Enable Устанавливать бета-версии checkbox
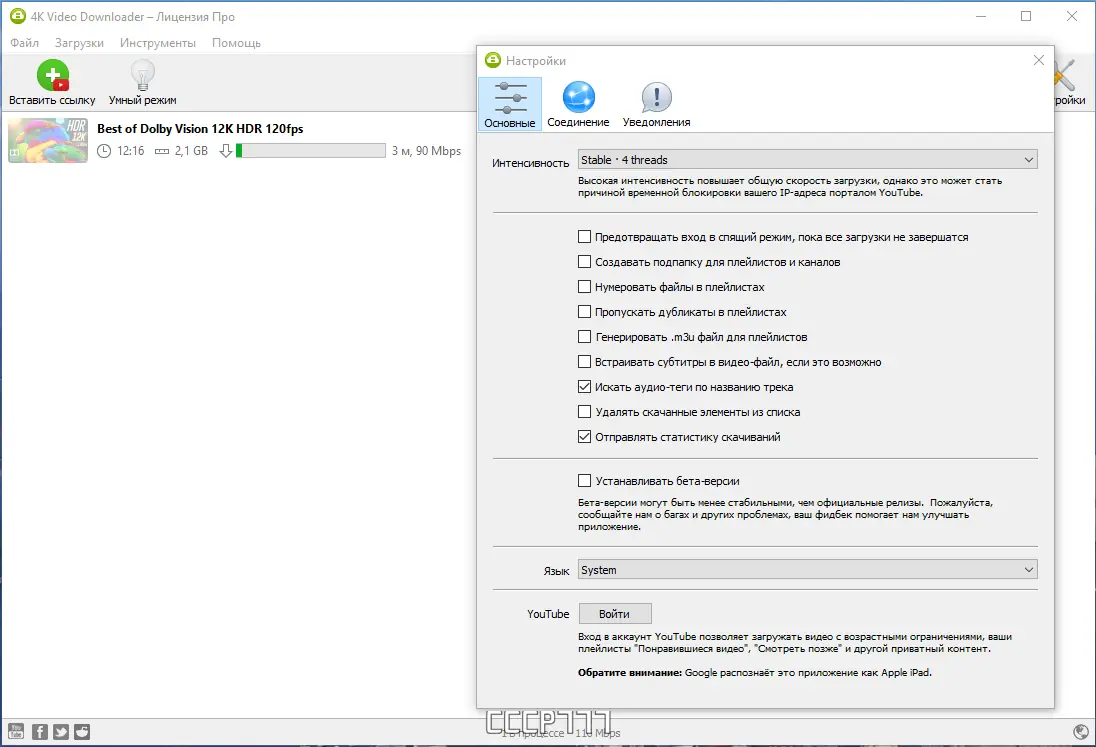This screenshot has height=747, width=1096. [x=584, y=481]
